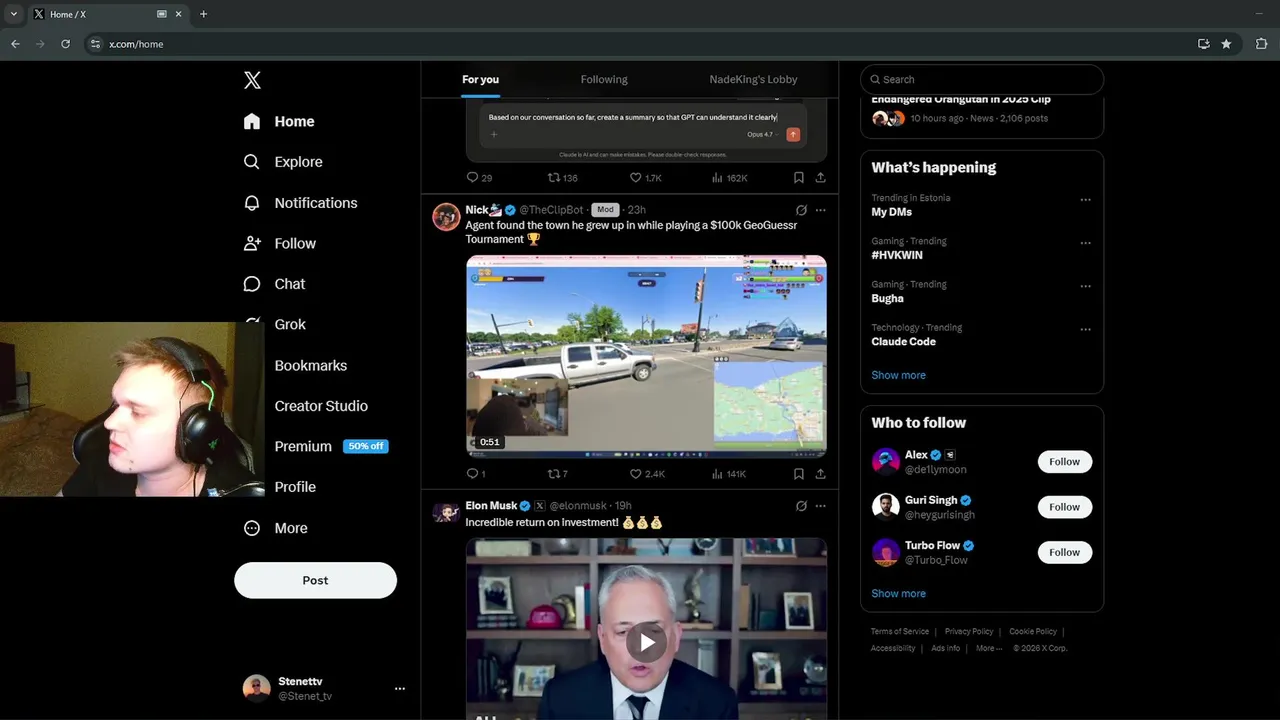Open Bookmarks in sidebar
Screen dimensions: 1280x720
310,365
